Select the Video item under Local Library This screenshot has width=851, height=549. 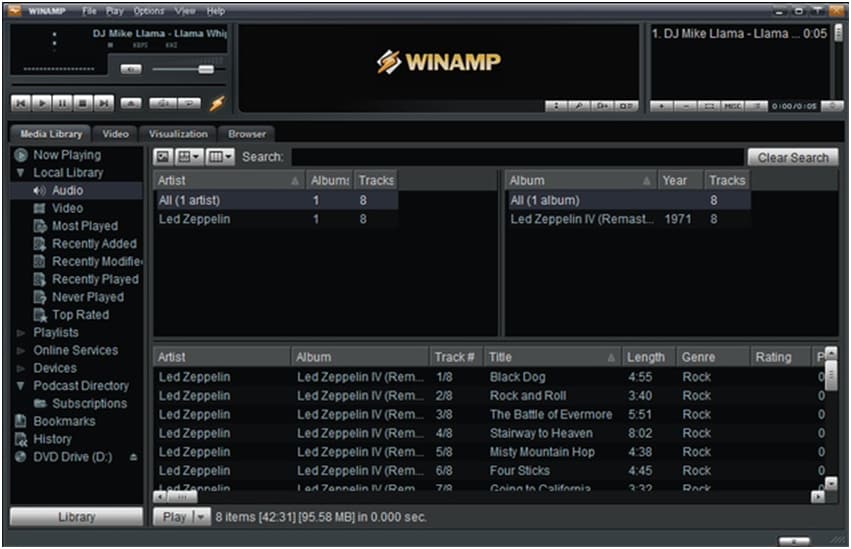coord(67,208)
